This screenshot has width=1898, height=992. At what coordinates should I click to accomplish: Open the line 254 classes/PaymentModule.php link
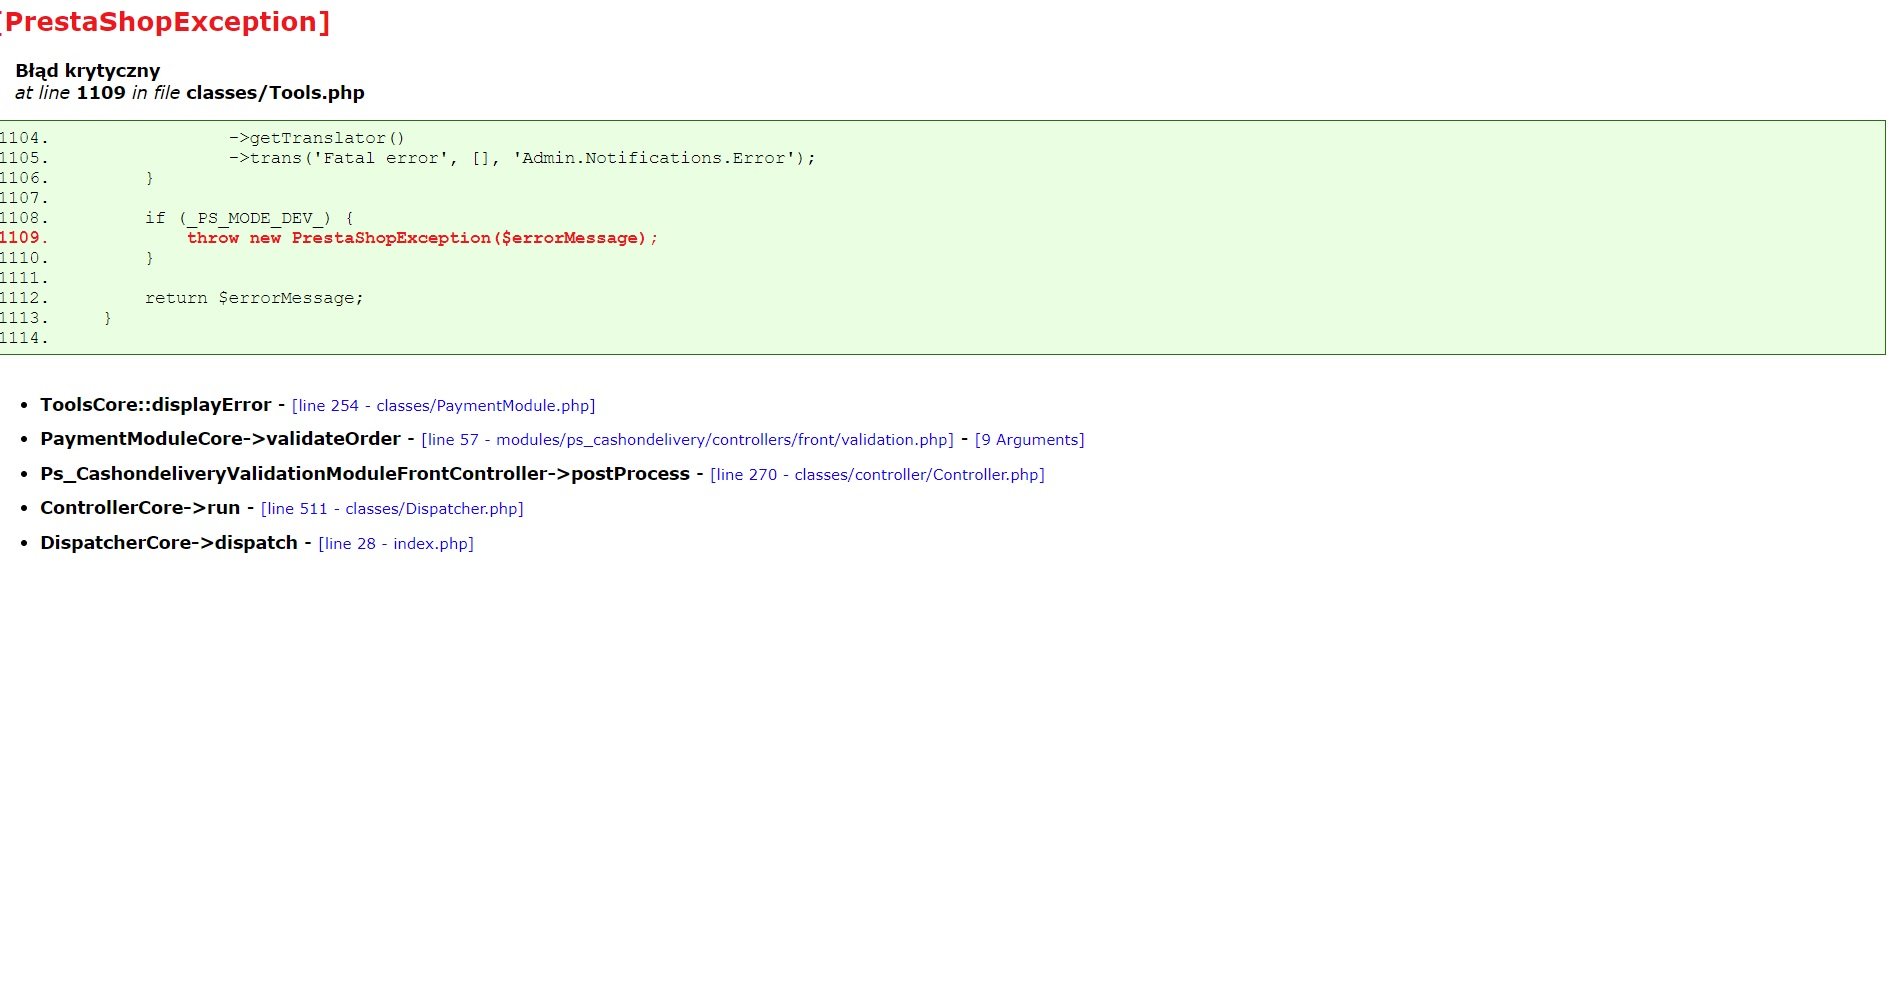click(x=443, y=406)
